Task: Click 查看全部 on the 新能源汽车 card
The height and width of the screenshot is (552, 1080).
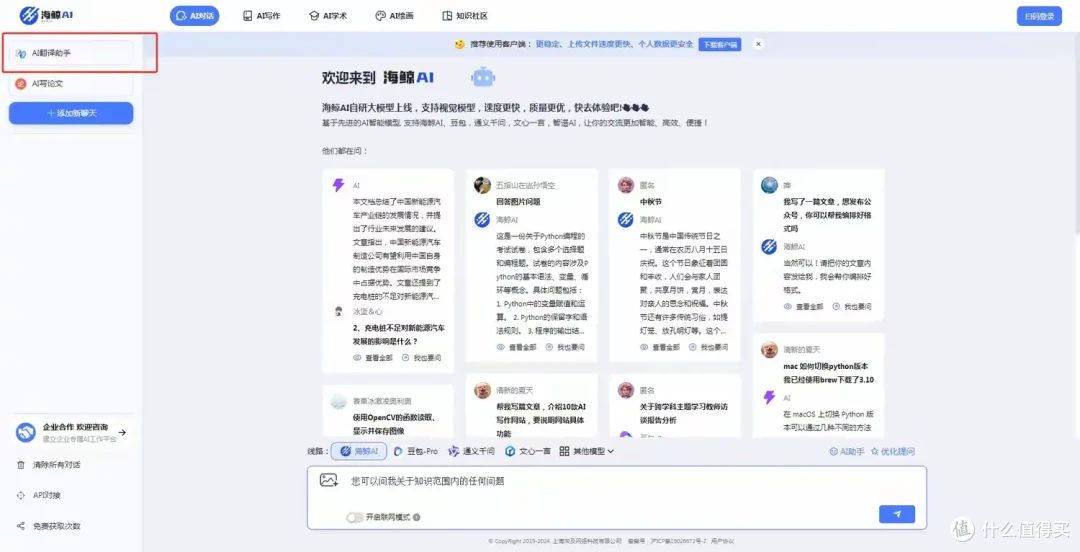Action: (x=373, y=358)
